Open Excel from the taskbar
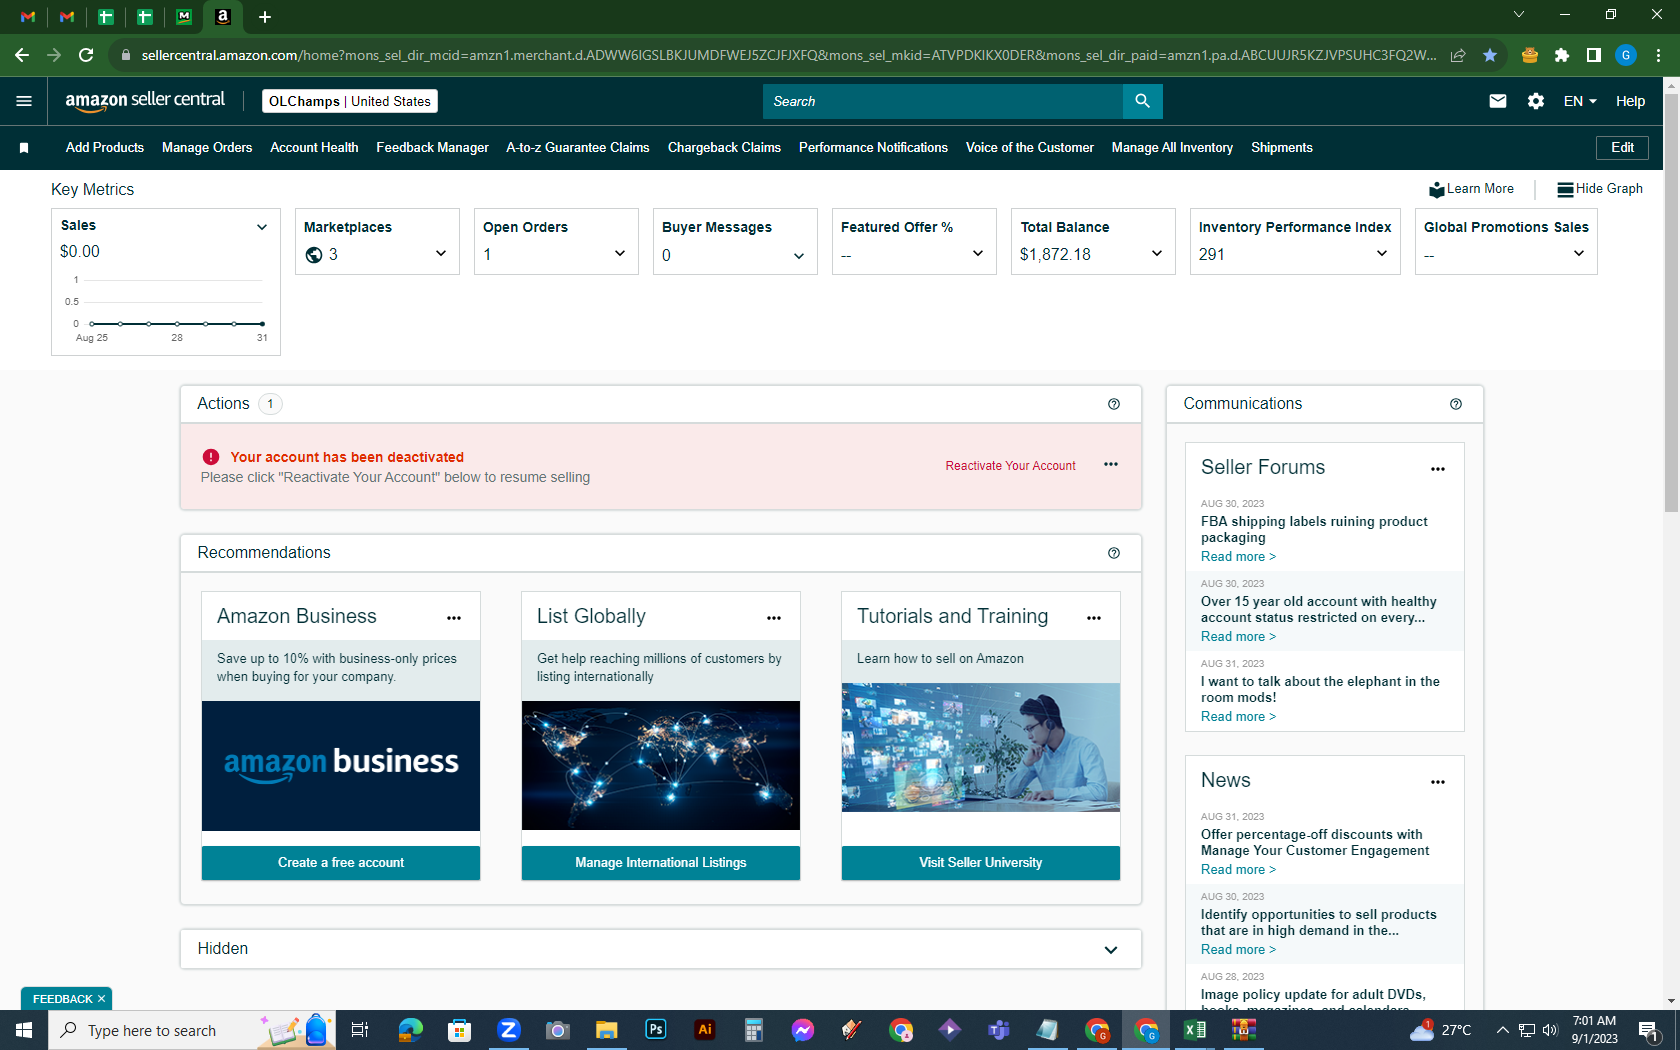The image size is (1680, 1050). coord(1195,1030)
